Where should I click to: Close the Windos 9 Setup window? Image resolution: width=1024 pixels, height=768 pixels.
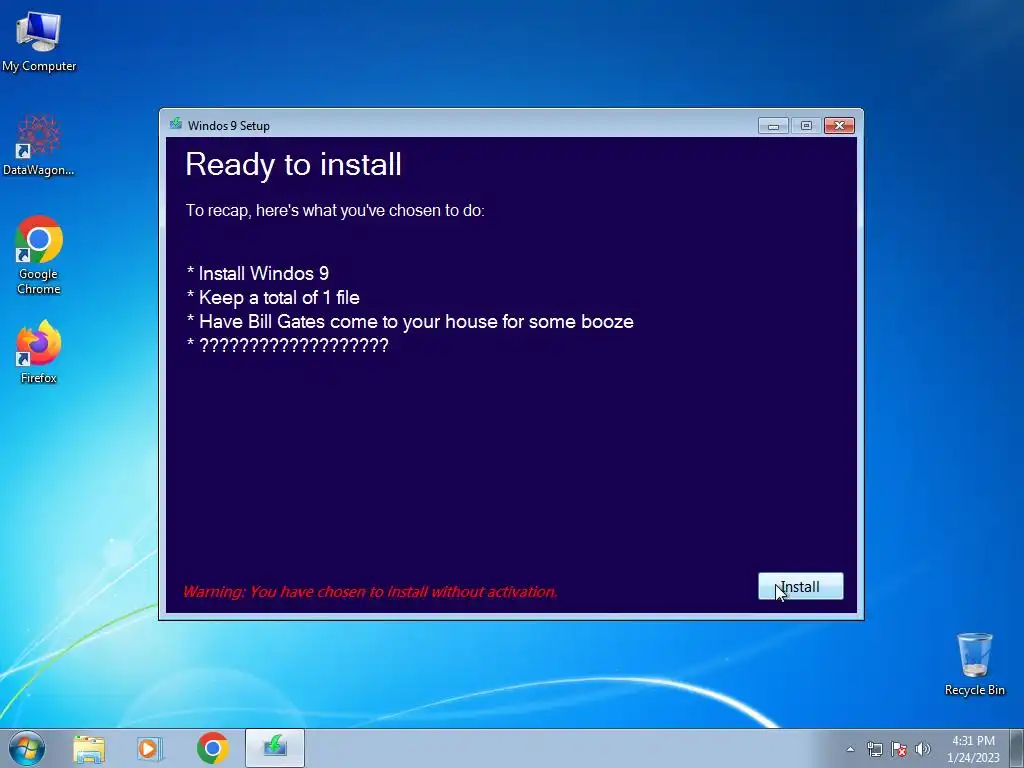tap(839, 125)
